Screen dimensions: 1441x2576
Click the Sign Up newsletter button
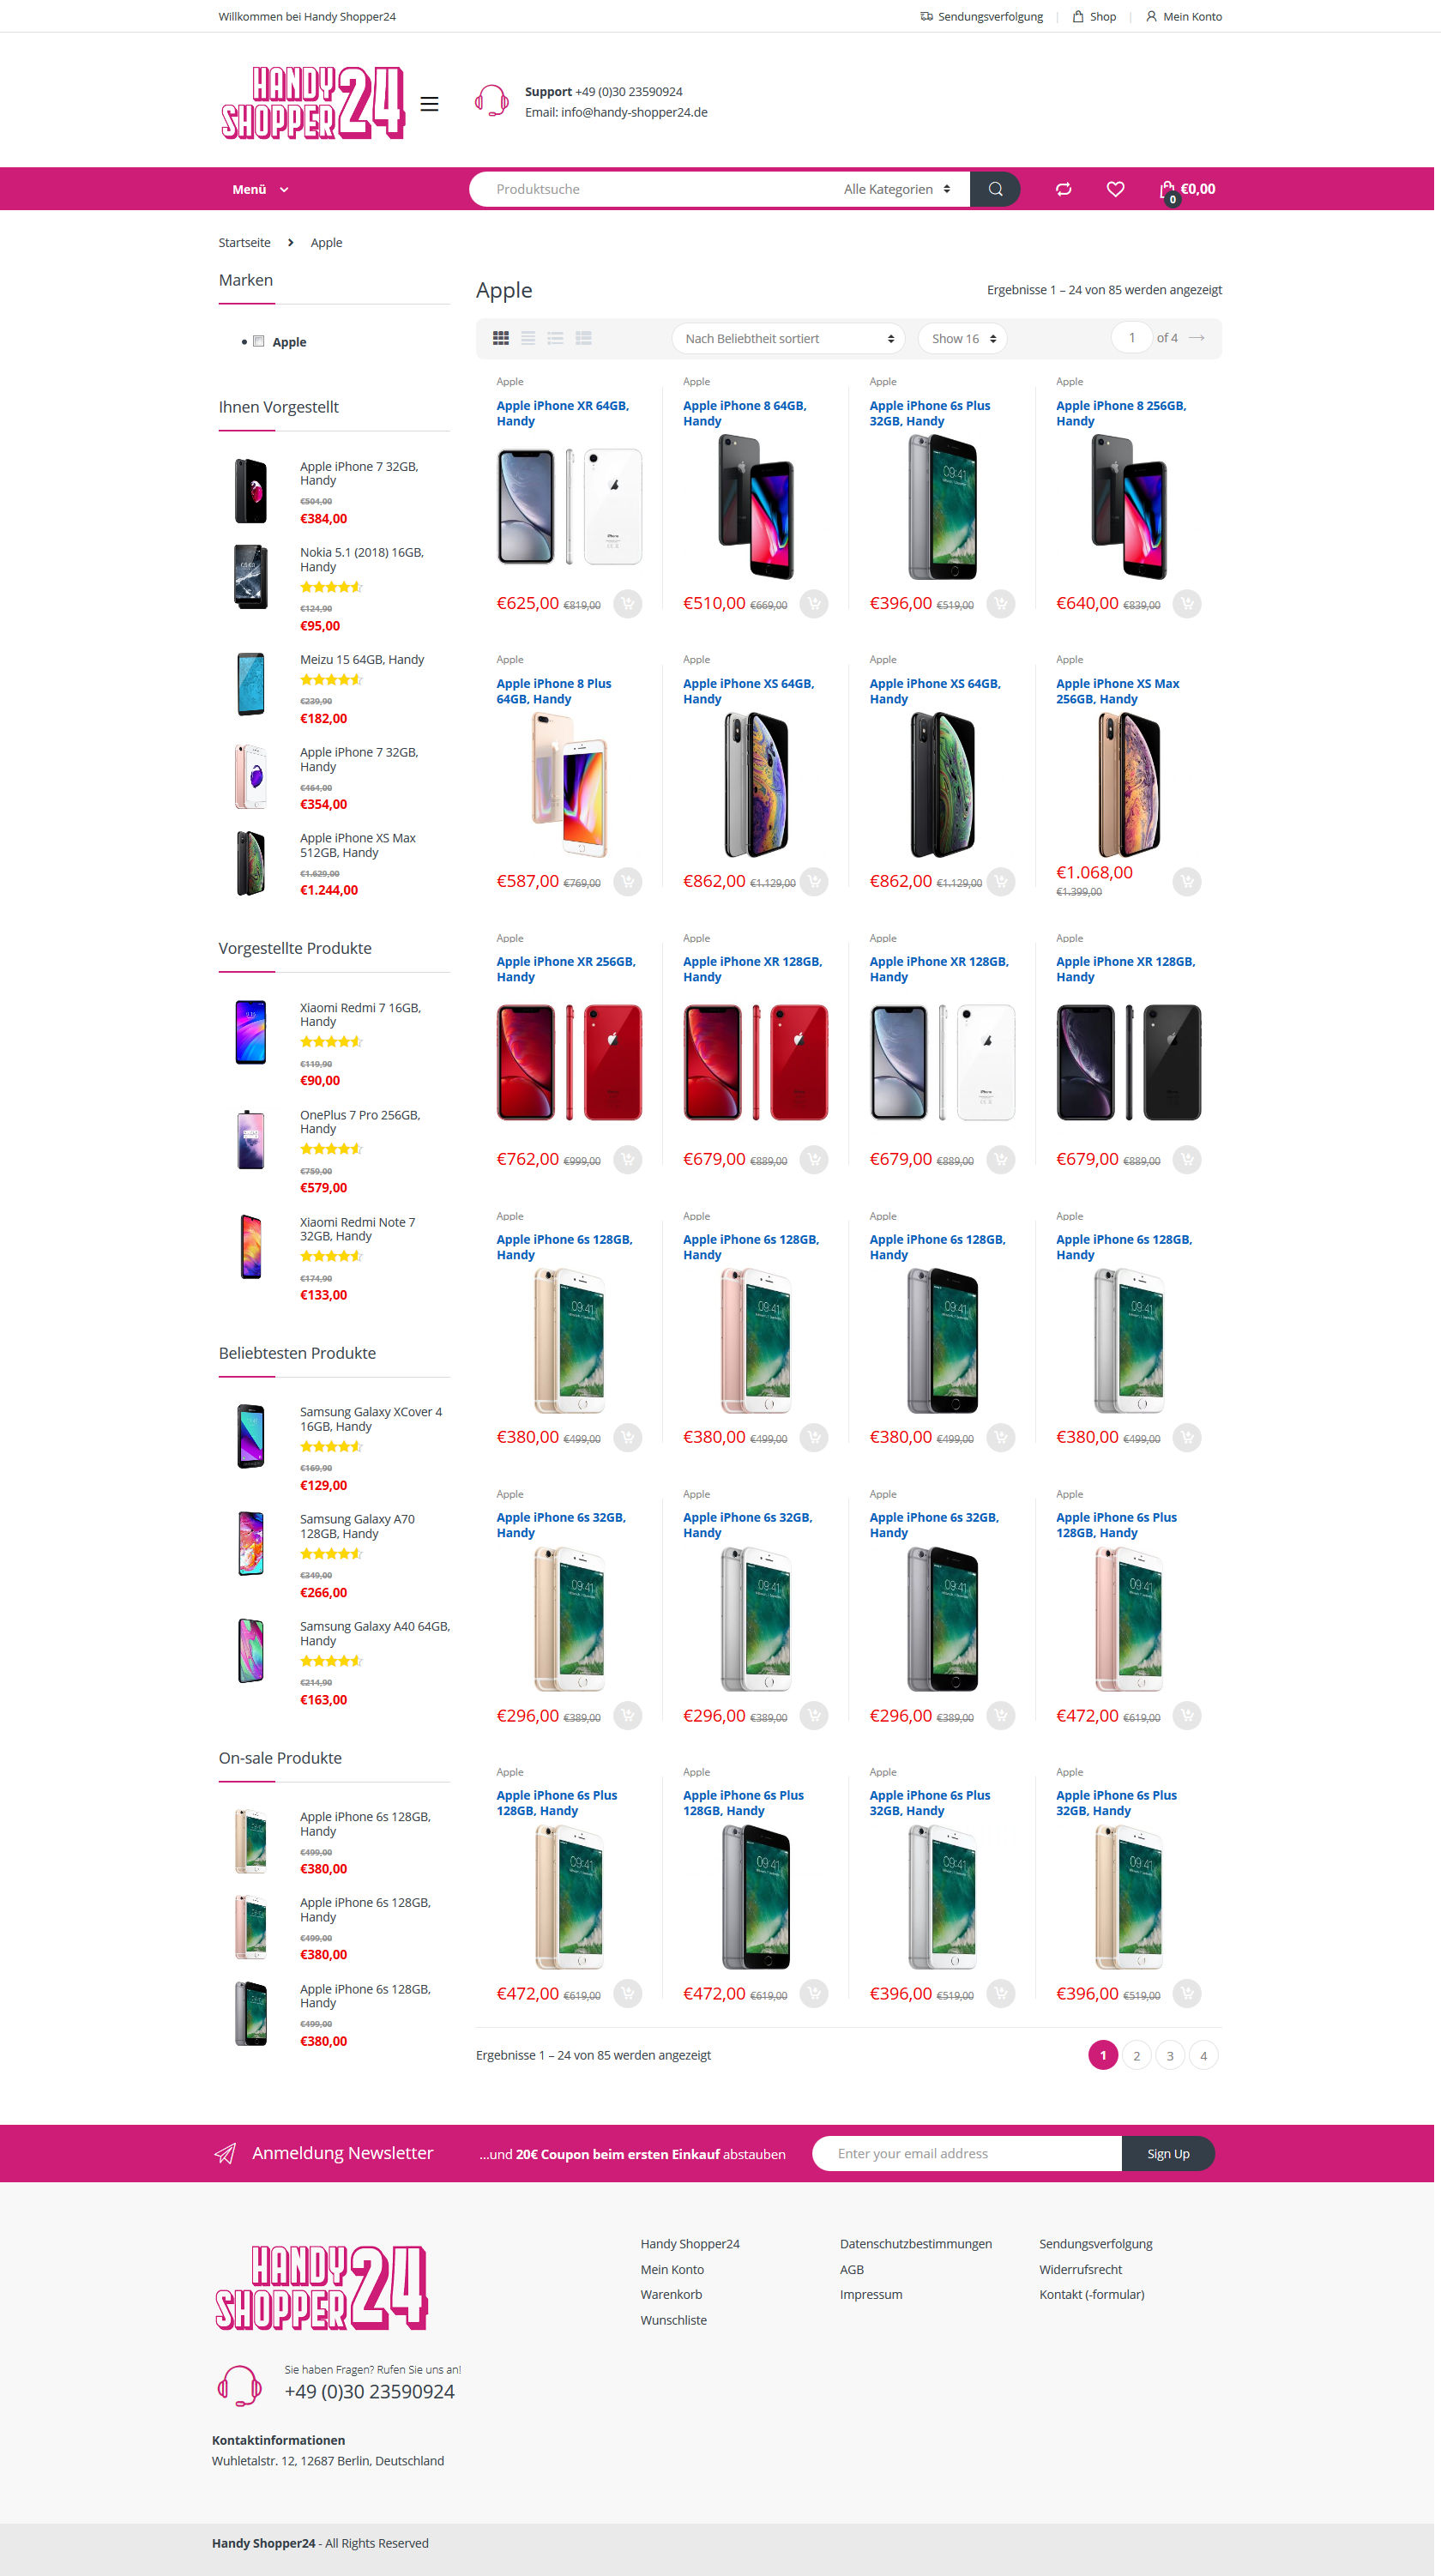[x=1167, y=2153]
